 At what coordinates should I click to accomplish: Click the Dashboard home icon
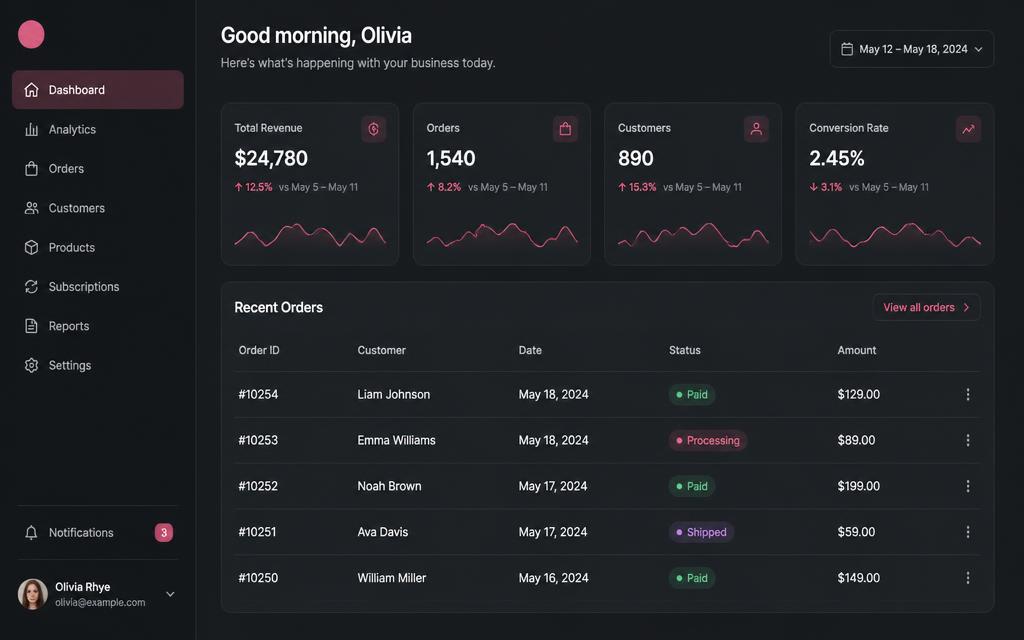[x=31, y=90]
